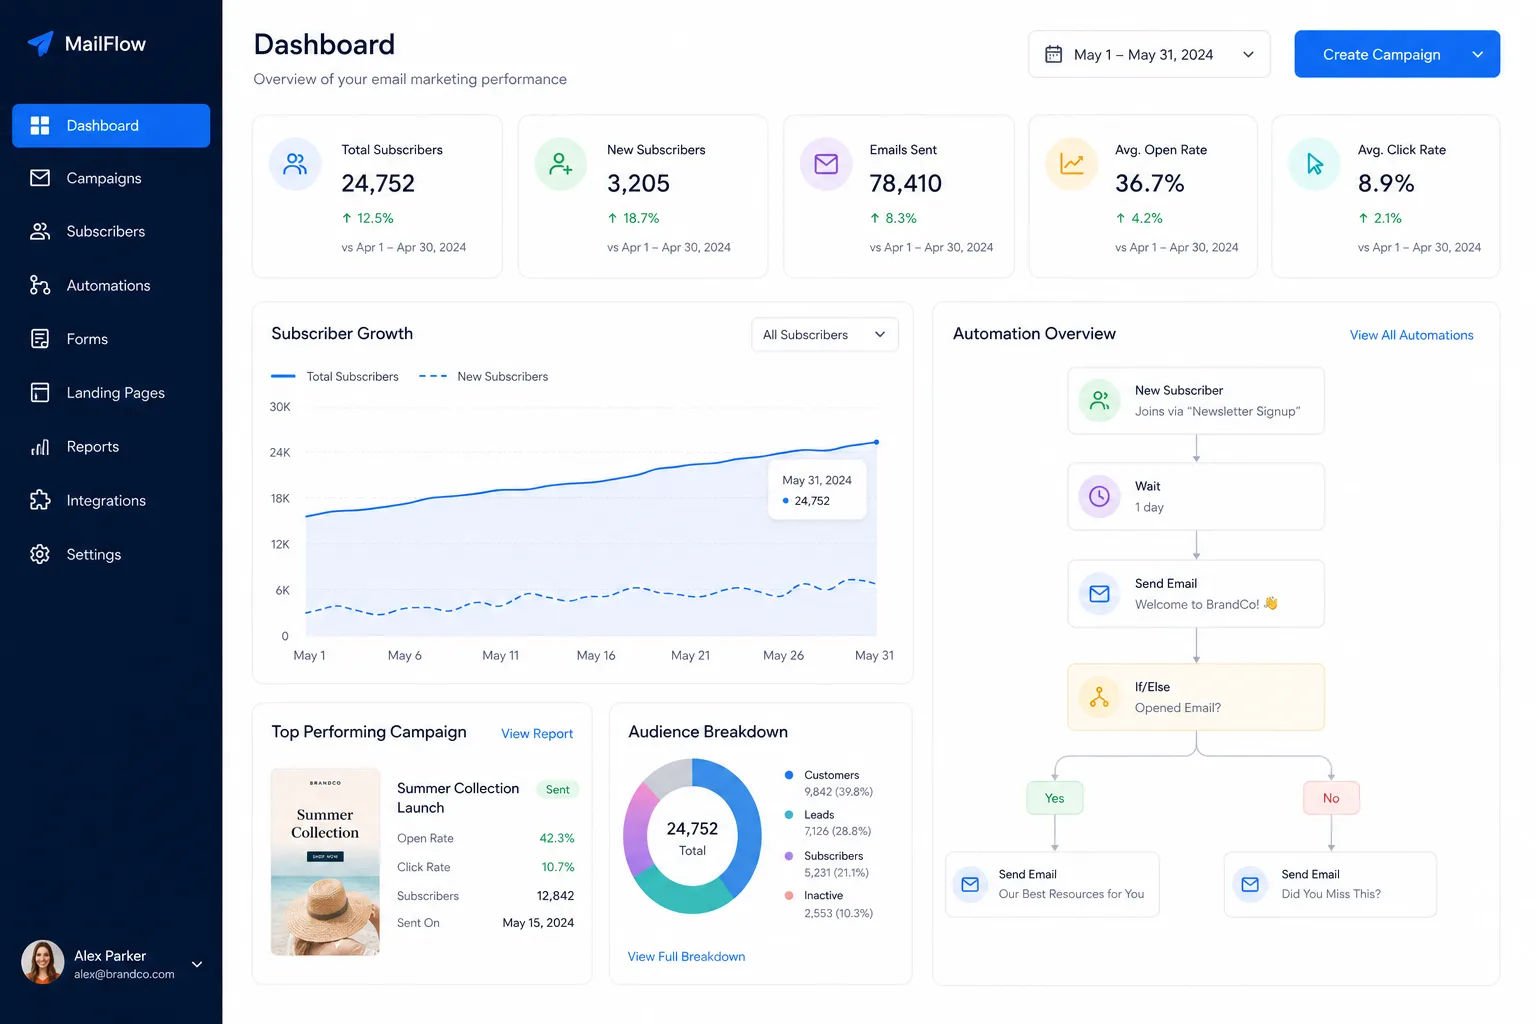Click the purple Subscribers legend dot
Screen dimensions: 1536x1024
[x=789, y=856]
